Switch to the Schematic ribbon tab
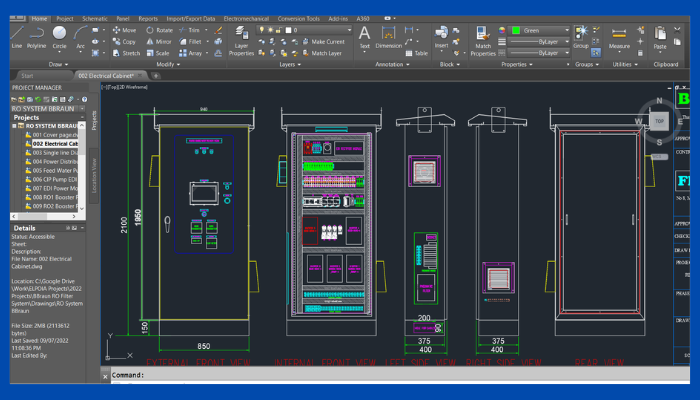 [x=96, y=18]
